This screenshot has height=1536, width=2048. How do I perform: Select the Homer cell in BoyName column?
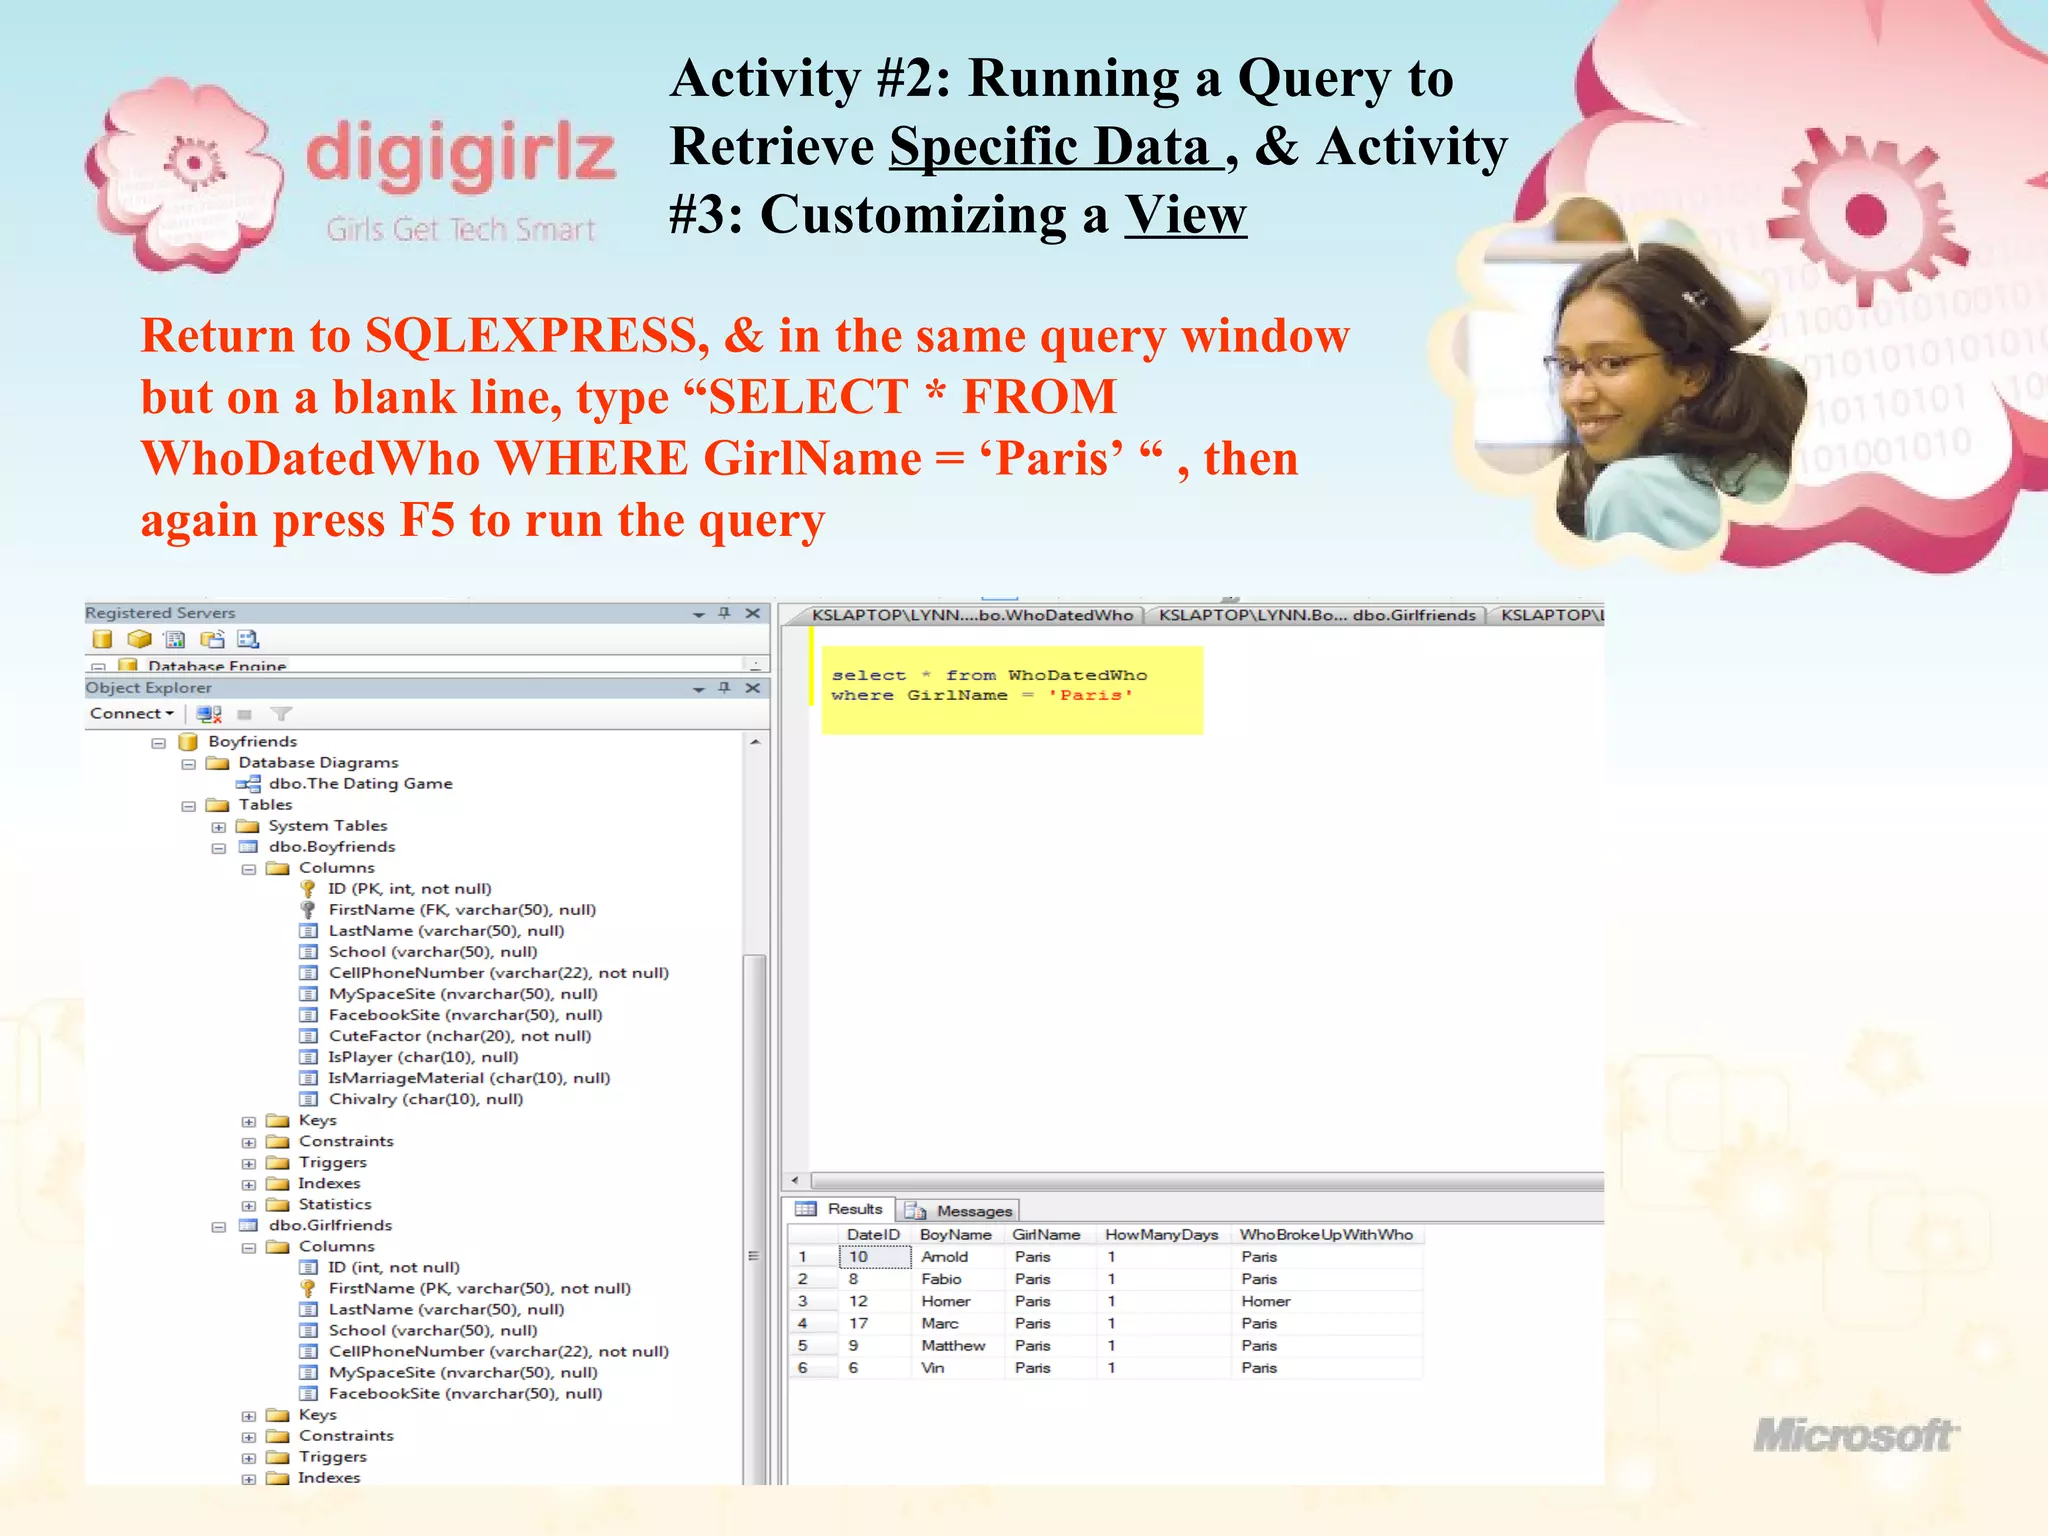(956, 1301)
